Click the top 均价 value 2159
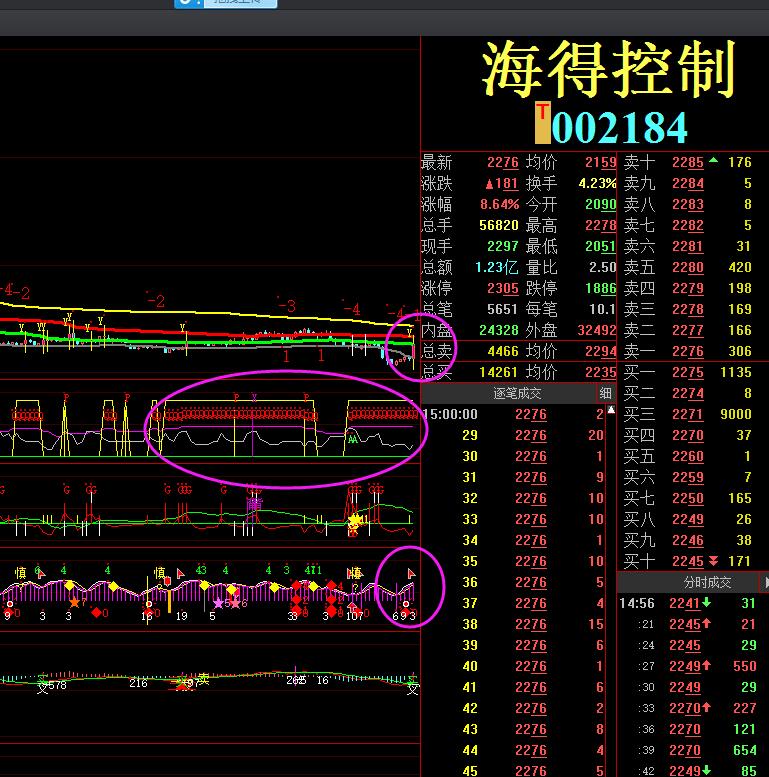 point(601,163)
